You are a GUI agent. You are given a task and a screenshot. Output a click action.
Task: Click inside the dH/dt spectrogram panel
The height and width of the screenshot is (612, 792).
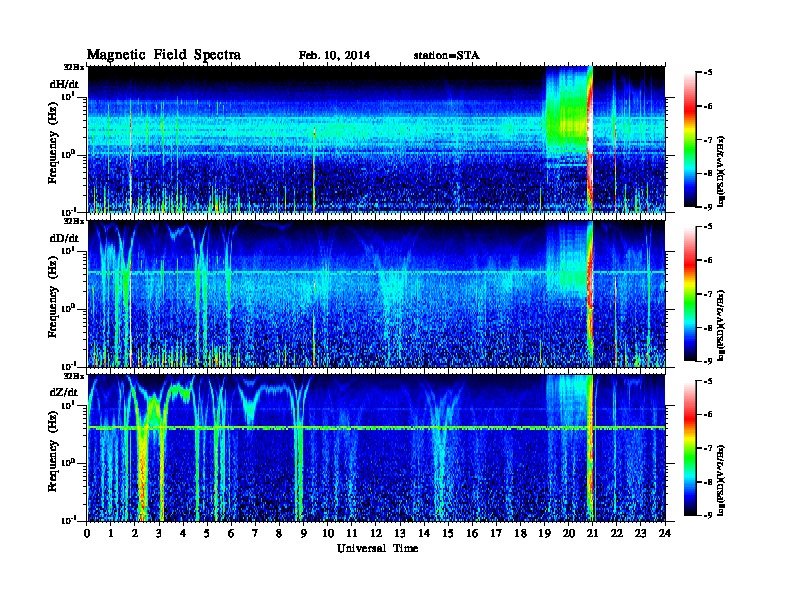(x=376, y=139)
